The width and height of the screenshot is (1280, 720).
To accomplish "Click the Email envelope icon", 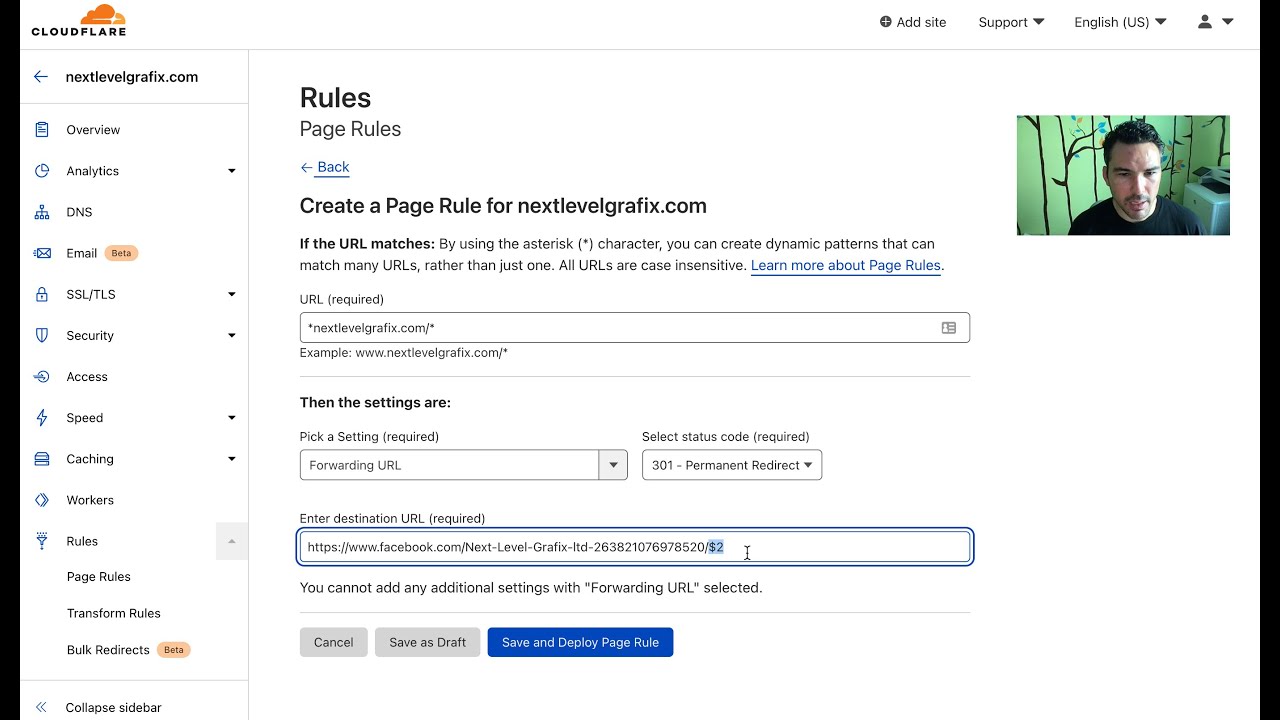I will pos(42,253).
